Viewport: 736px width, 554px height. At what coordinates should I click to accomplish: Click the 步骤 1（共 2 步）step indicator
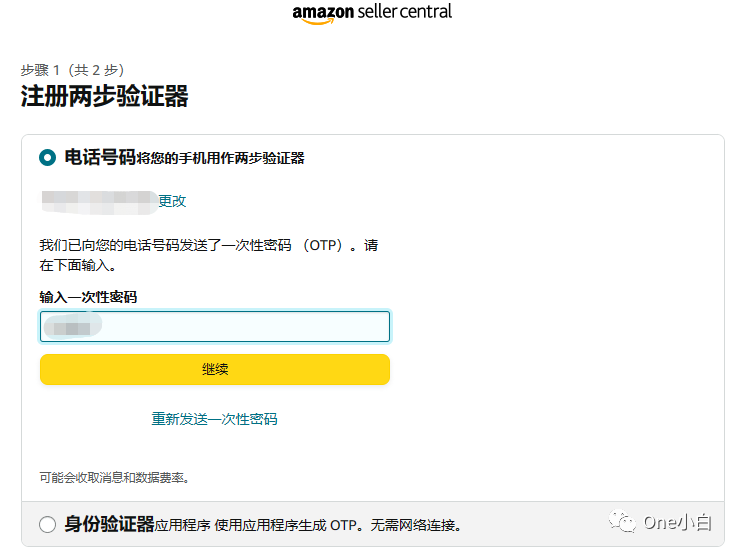coord(72,70)
